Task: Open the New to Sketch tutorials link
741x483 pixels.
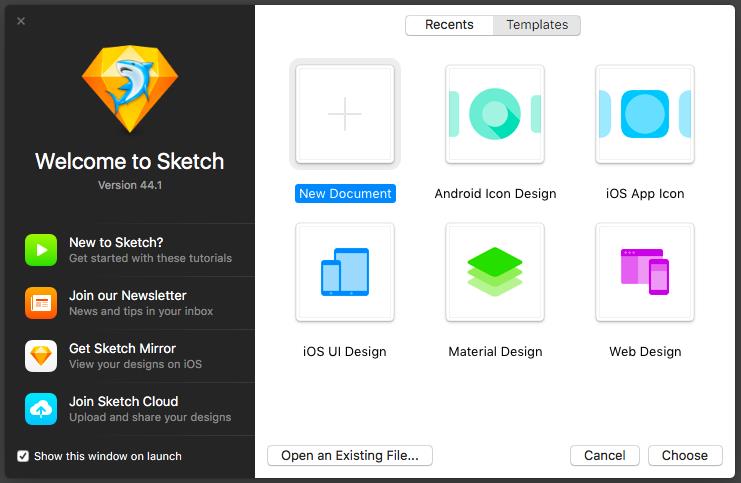Action: [116, 242]
